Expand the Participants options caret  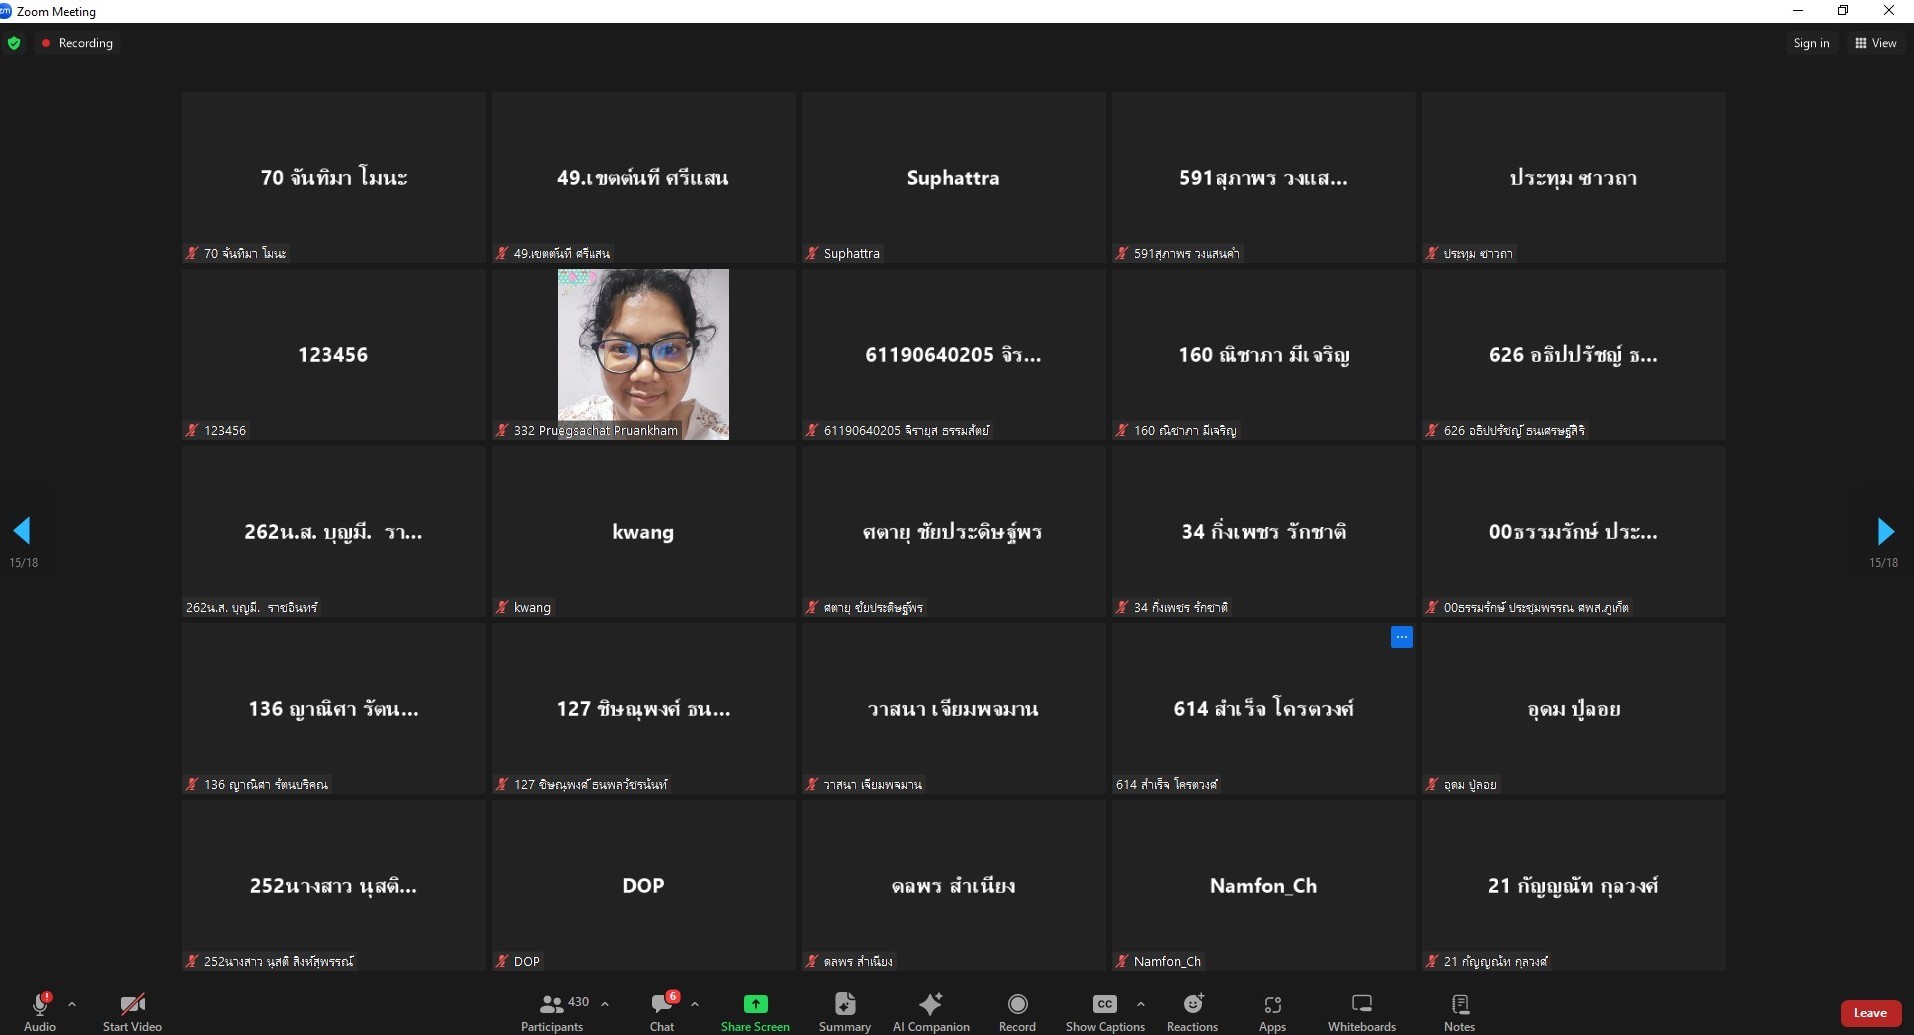tap(605, 1004)
